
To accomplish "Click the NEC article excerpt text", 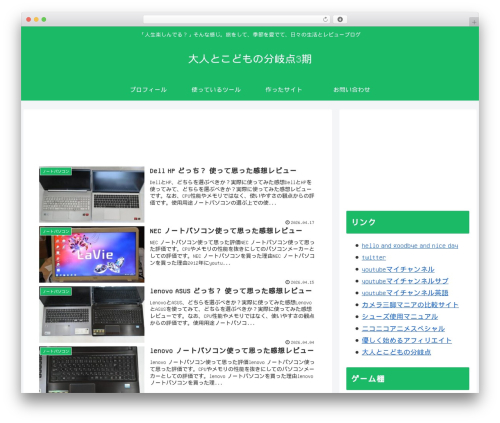I will [232, 252].
